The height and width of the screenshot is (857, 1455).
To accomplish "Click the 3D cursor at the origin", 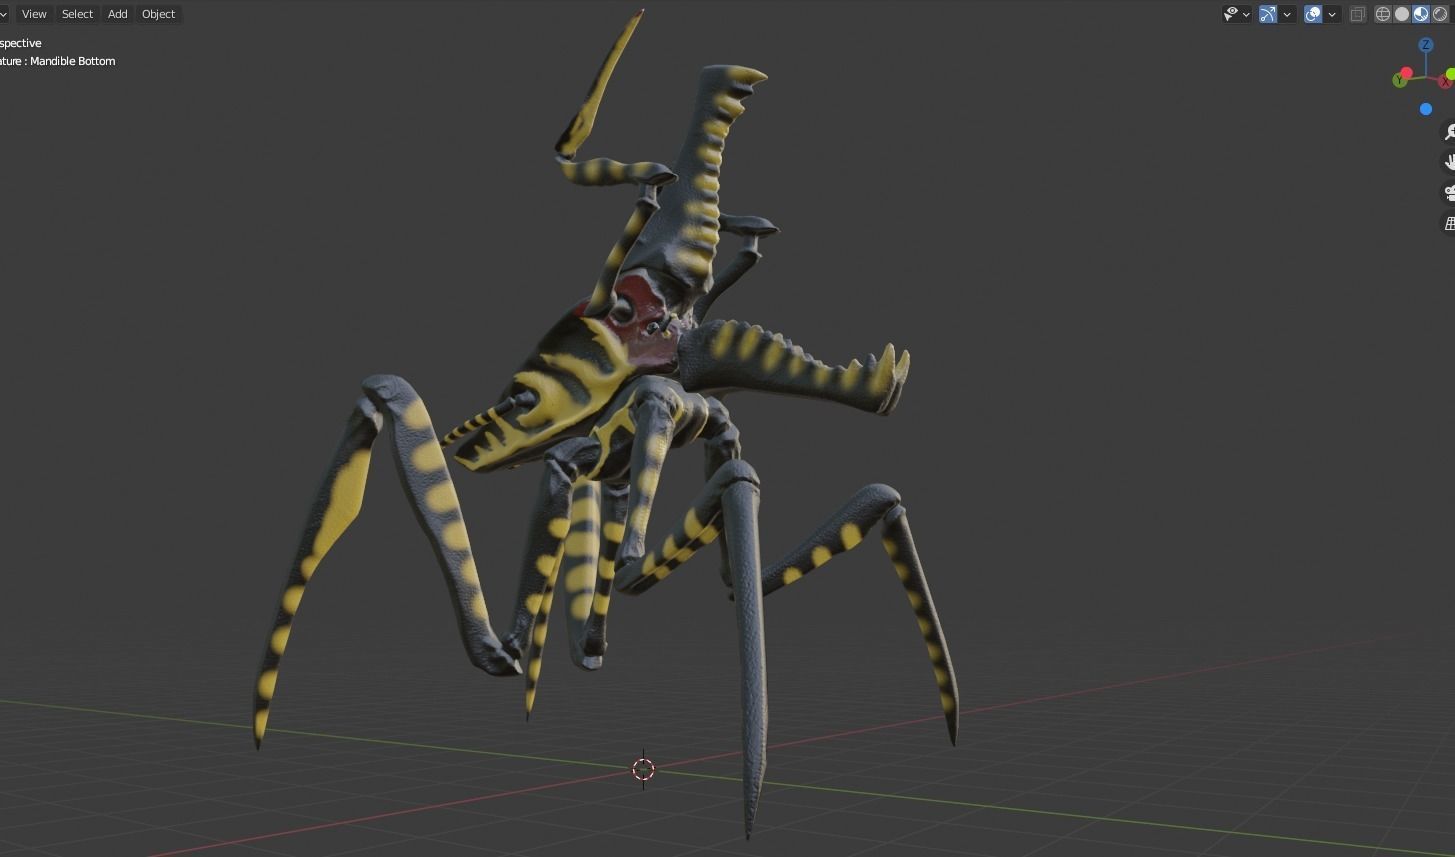I will 643,769.
